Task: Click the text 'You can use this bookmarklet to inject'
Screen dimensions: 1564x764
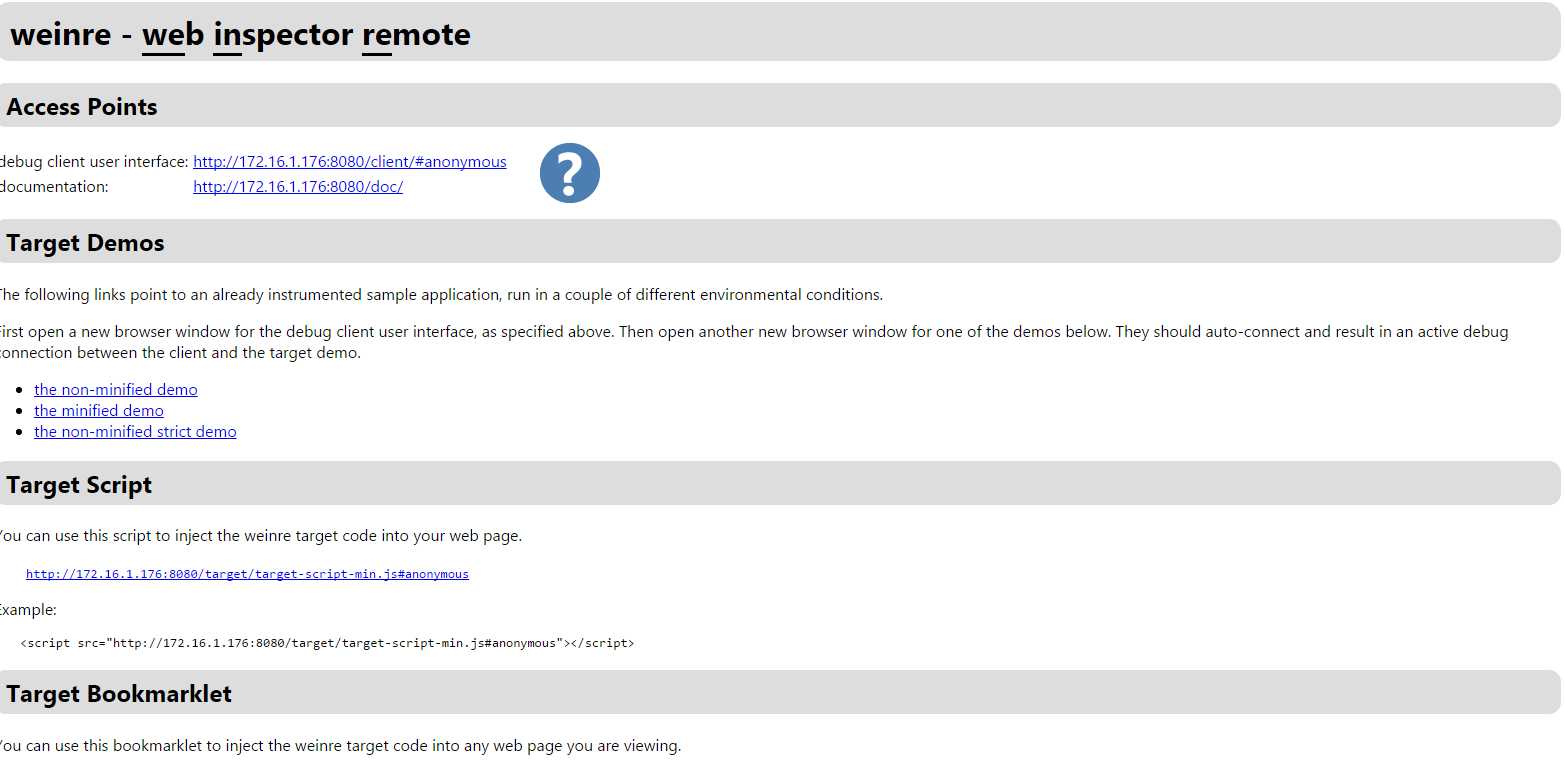Action: (x=130, y=745)
